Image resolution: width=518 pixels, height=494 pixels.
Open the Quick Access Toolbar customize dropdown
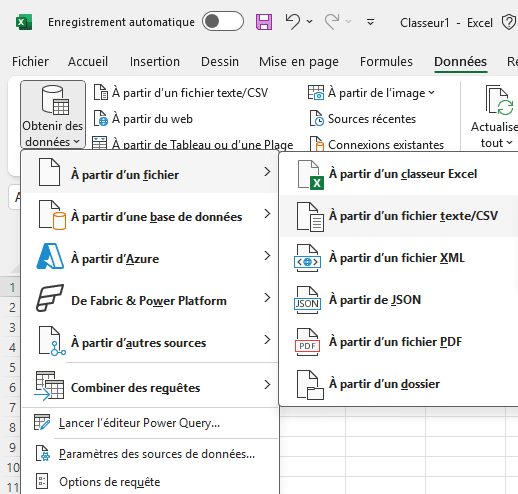pos(370,22)
